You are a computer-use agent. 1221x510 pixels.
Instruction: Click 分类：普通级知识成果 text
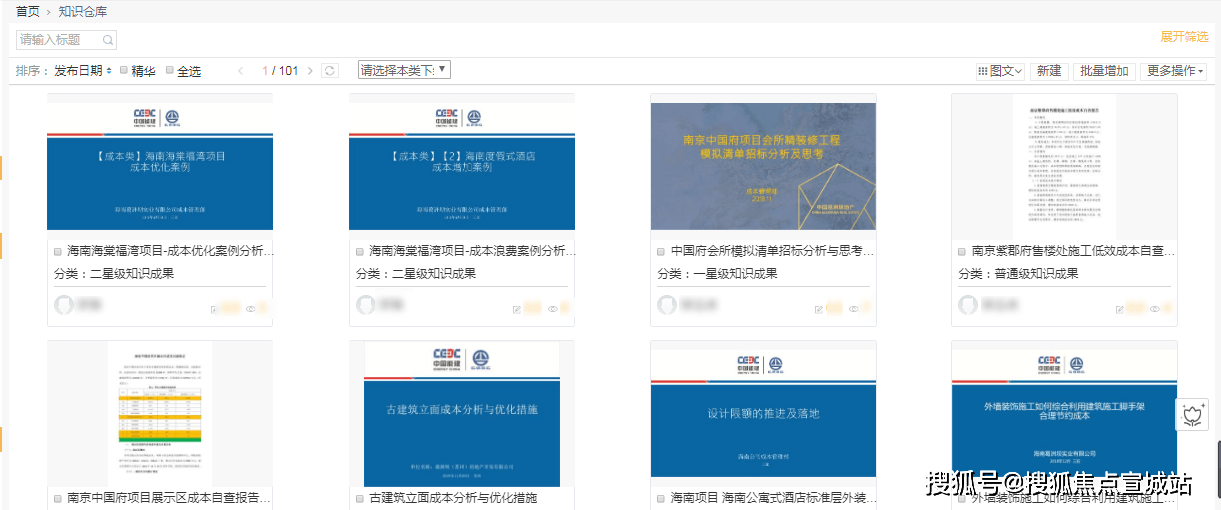pyautogui.click(x=1018, y=274)
